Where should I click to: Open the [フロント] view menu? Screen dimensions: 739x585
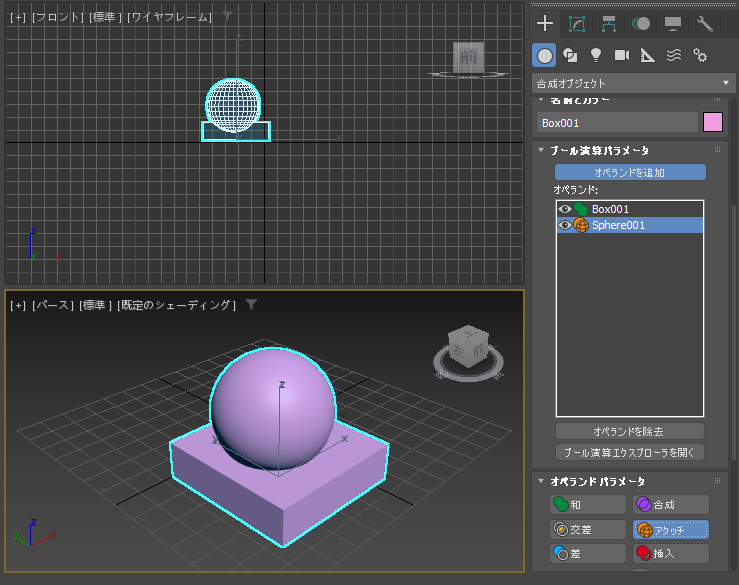point(57,17)
